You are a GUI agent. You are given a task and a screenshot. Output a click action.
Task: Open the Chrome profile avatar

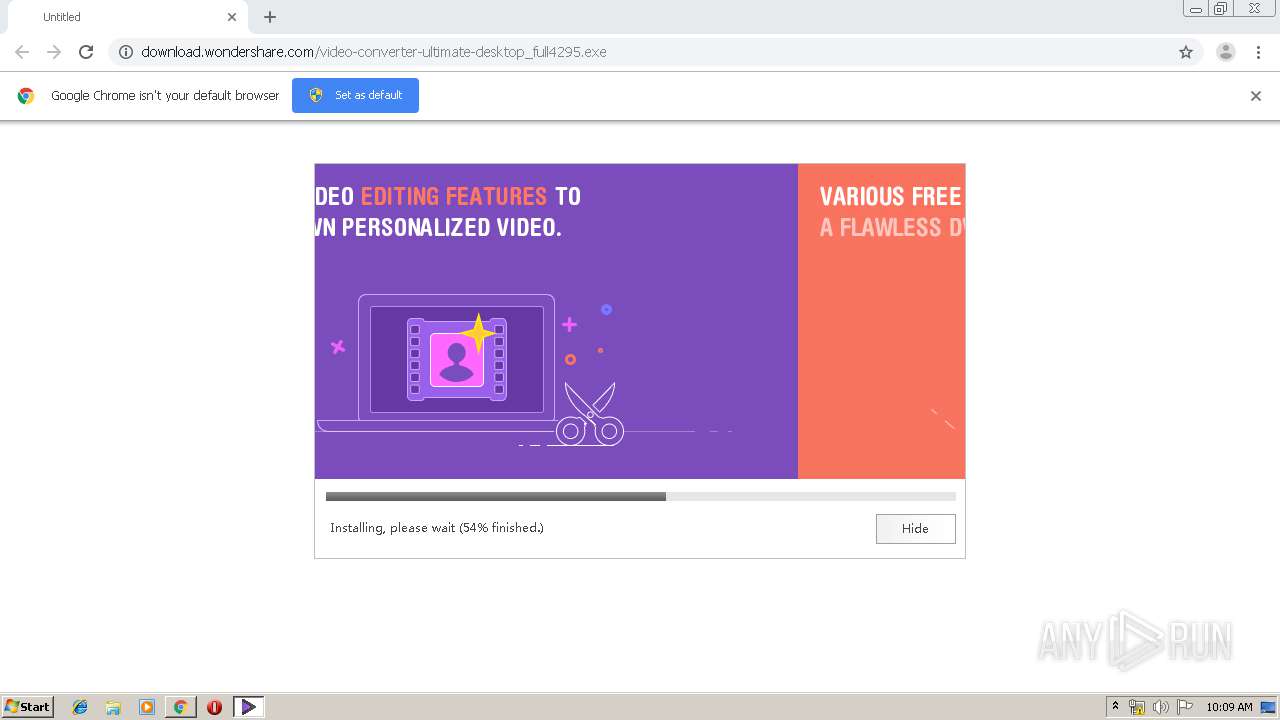point(1226,52)
